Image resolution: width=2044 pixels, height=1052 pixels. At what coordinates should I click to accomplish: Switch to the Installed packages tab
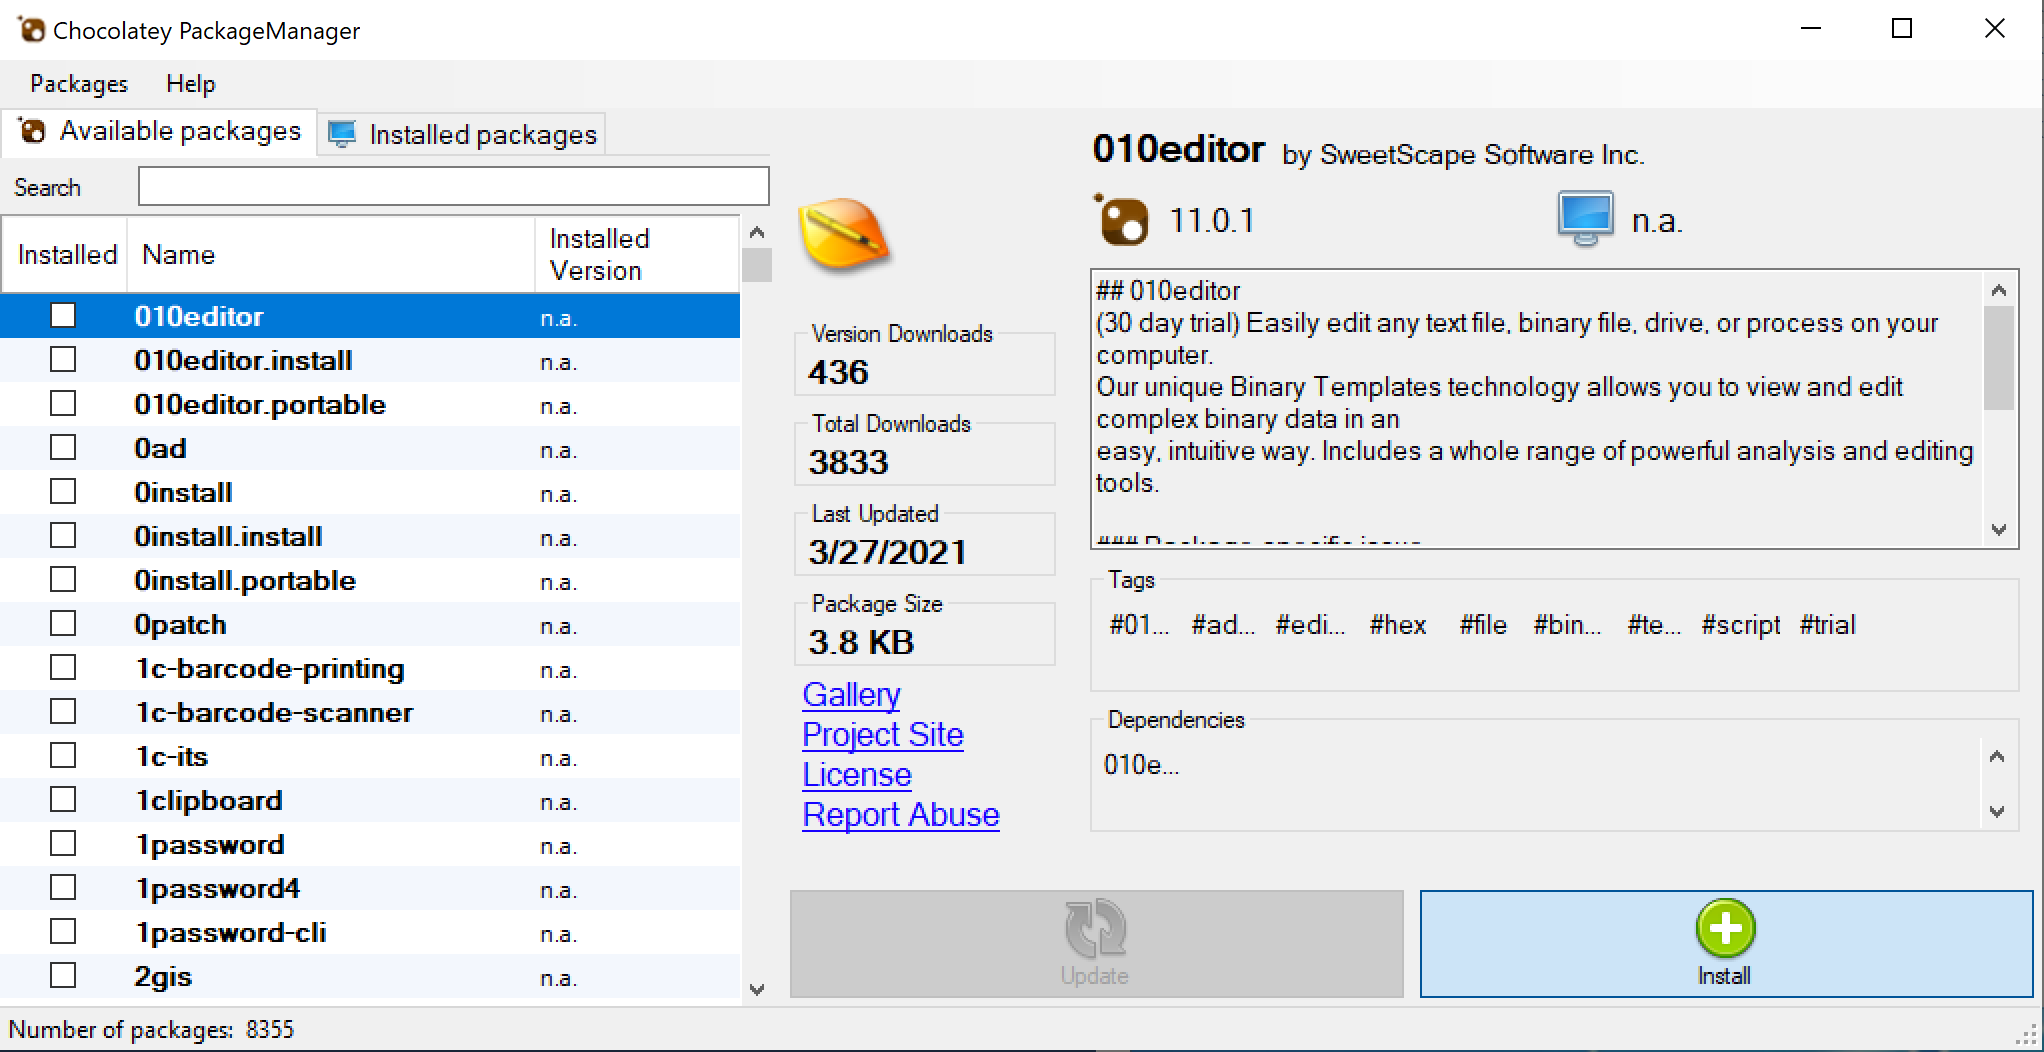coord(462,134)
